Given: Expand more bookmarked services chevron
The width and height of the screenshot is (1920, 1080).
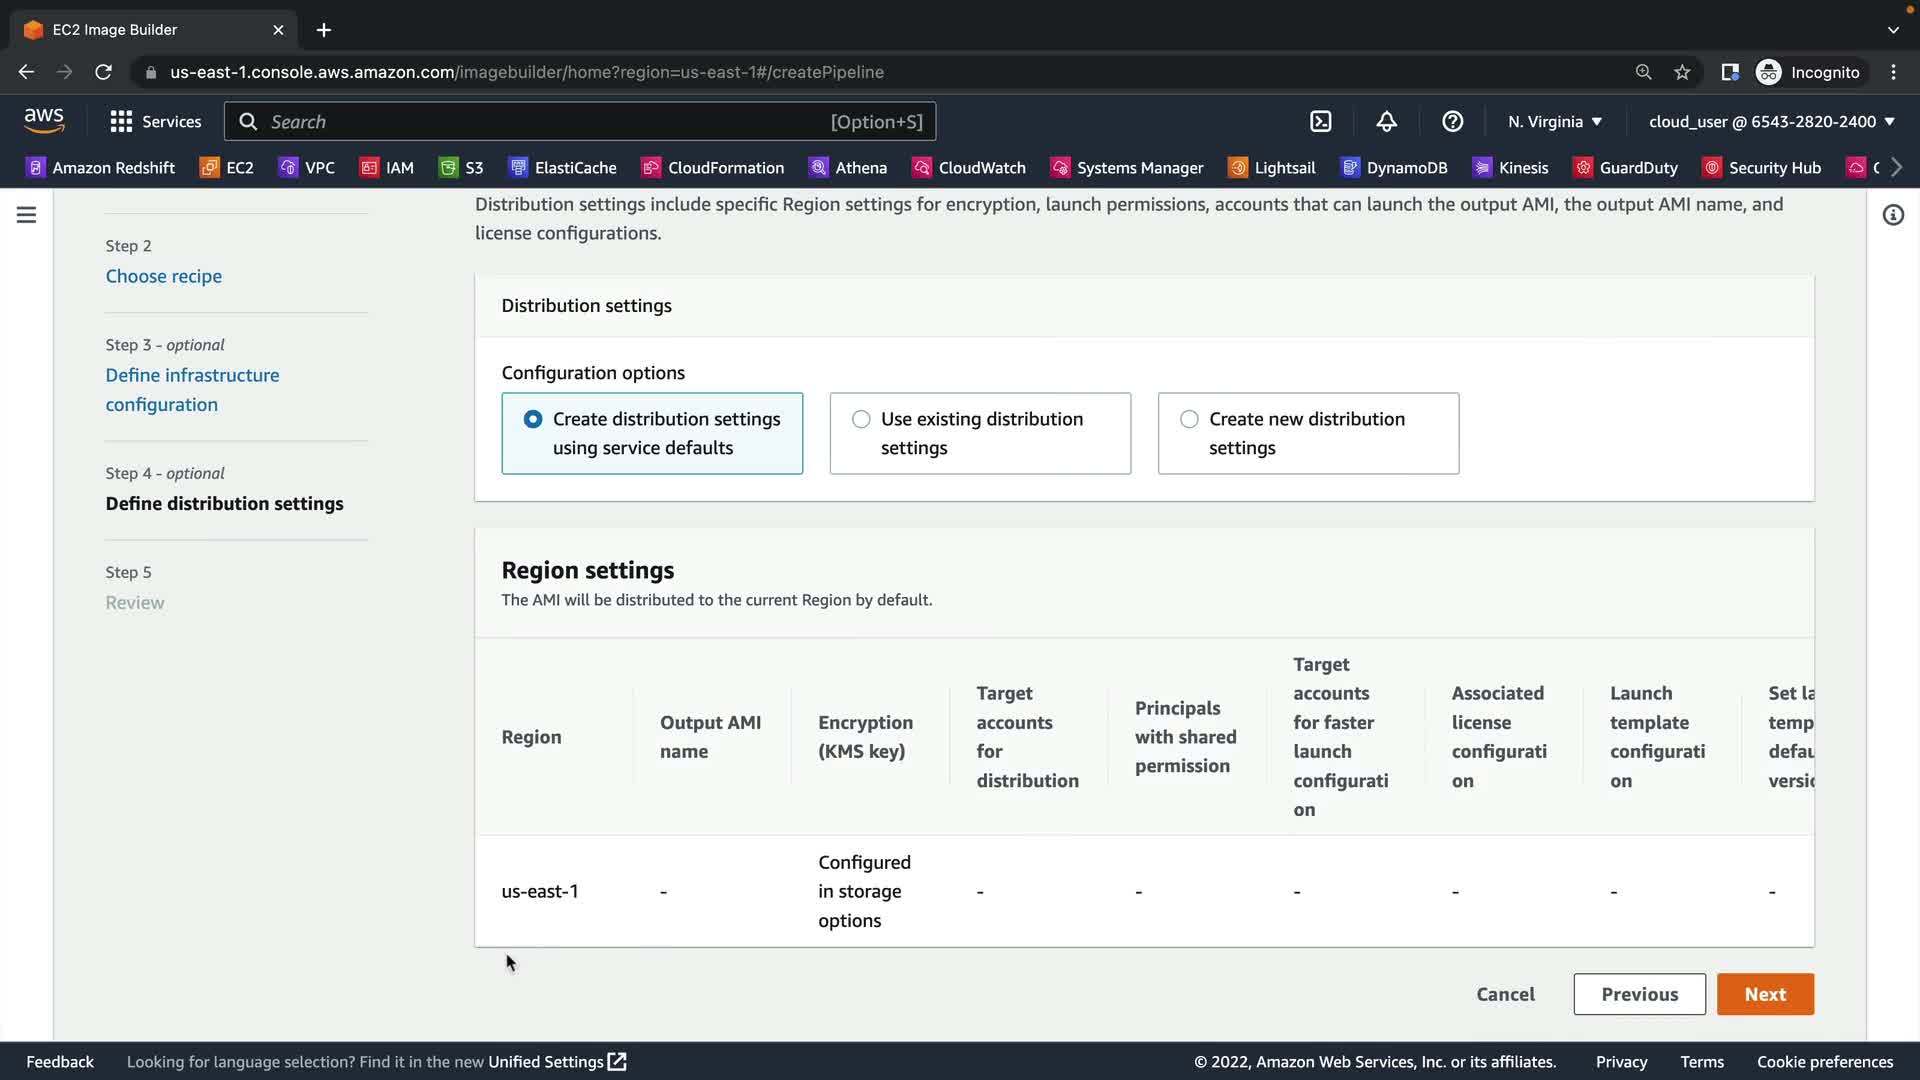Looking at the screenshot, I should coord(1896,167).
